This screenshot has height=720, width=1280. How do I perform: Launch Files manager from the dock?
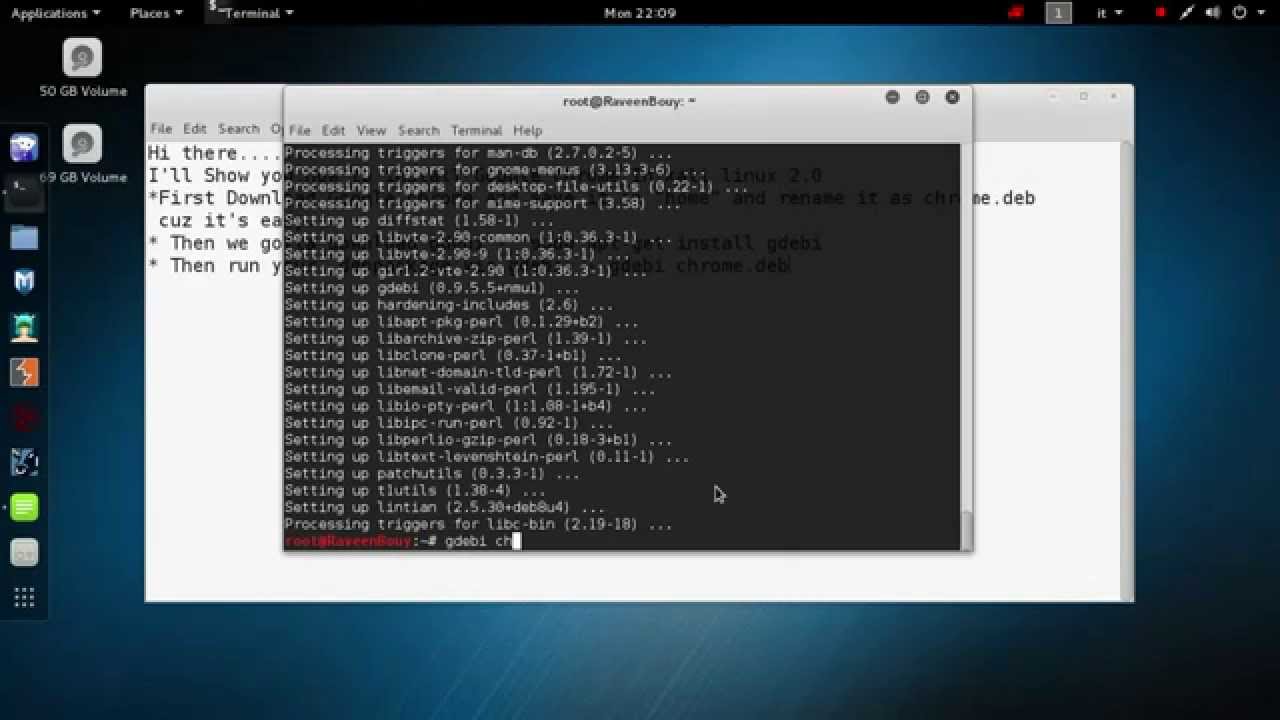click(24, 237)
